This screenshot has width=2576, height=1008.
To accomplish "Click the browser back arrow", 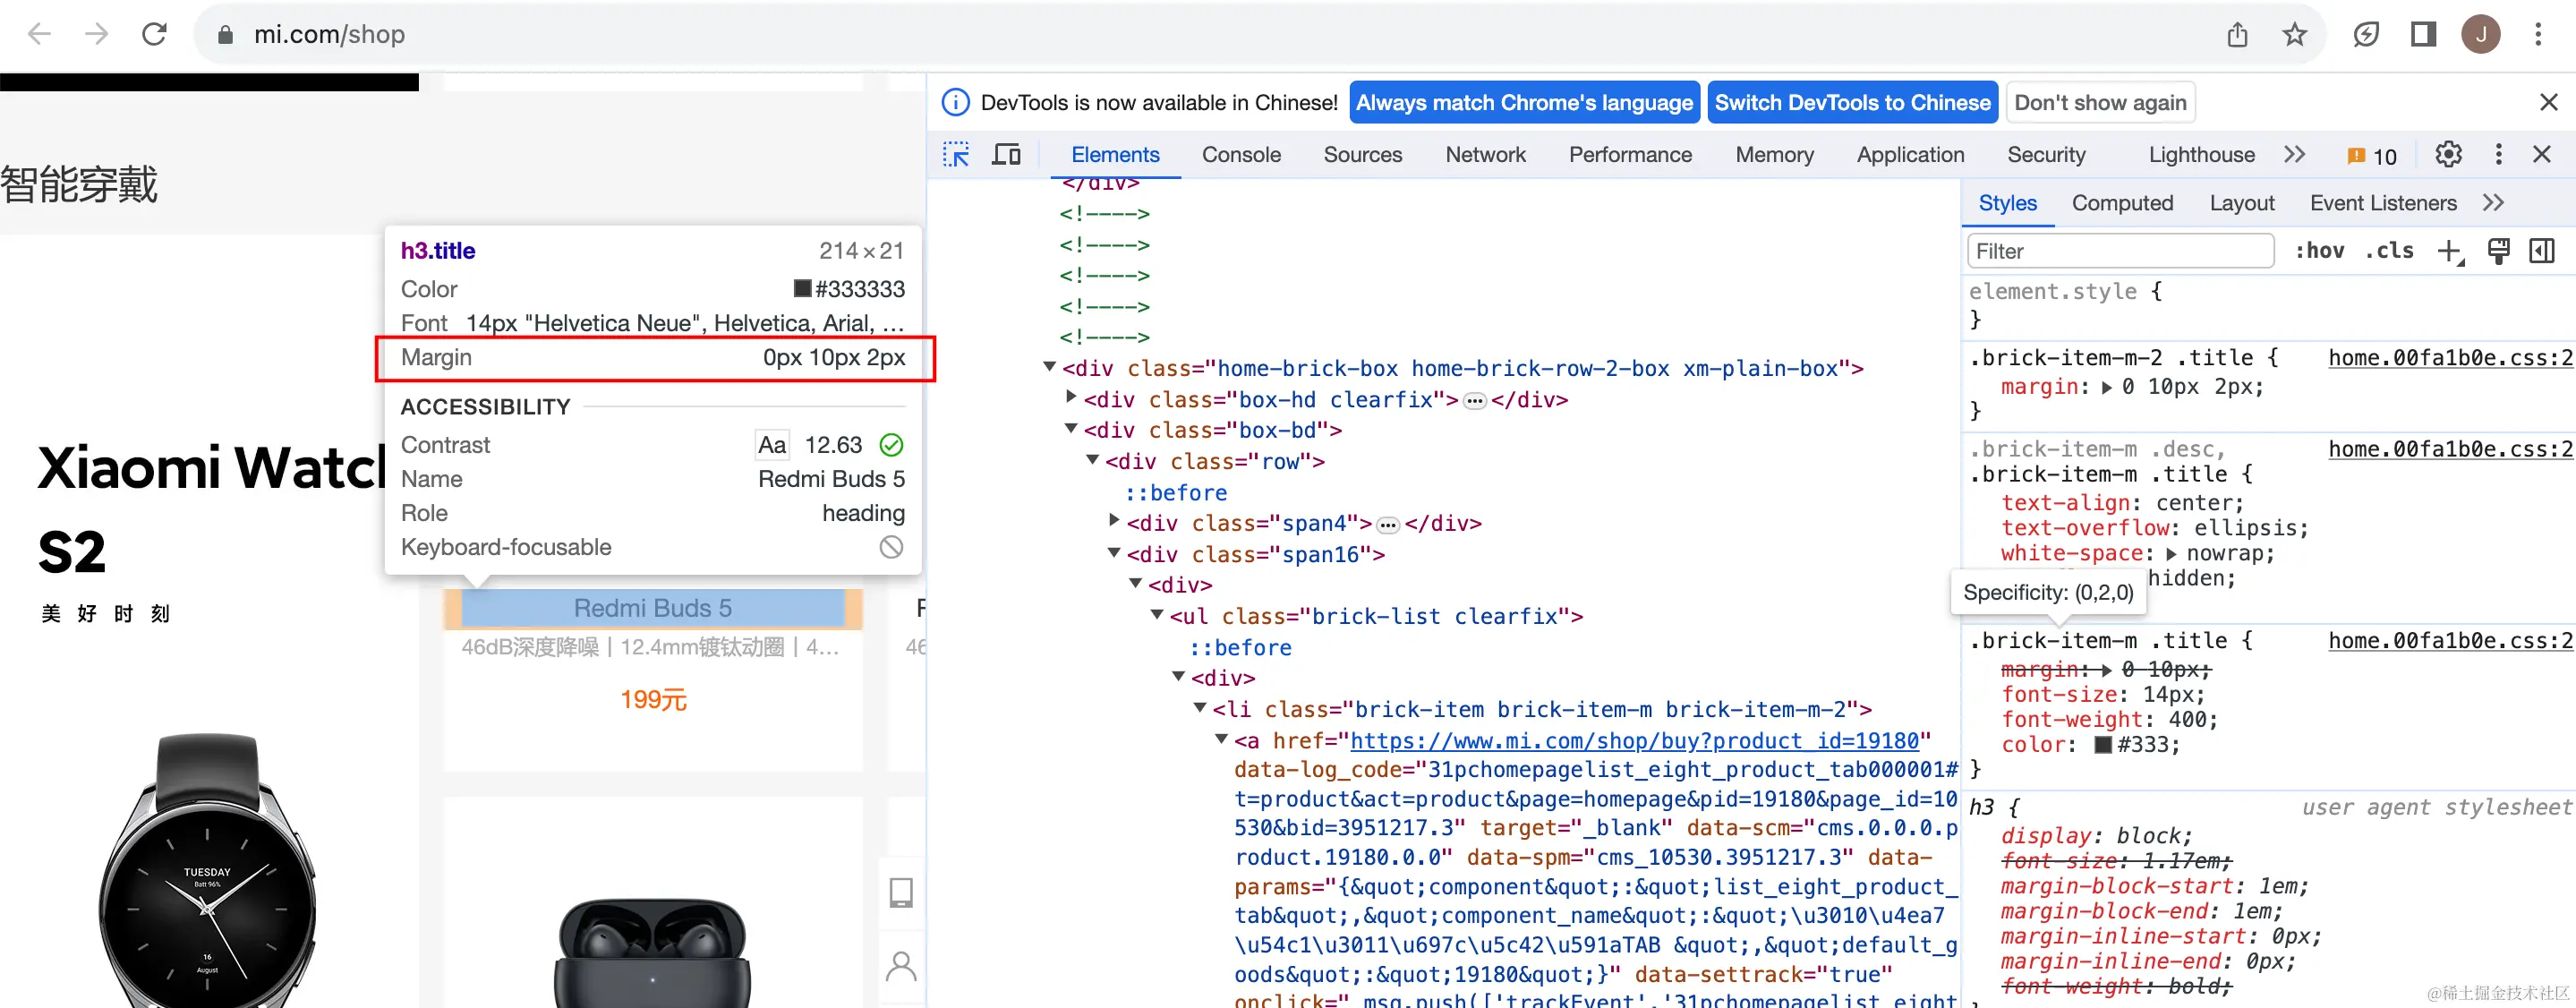I will [x=39, y=34].
